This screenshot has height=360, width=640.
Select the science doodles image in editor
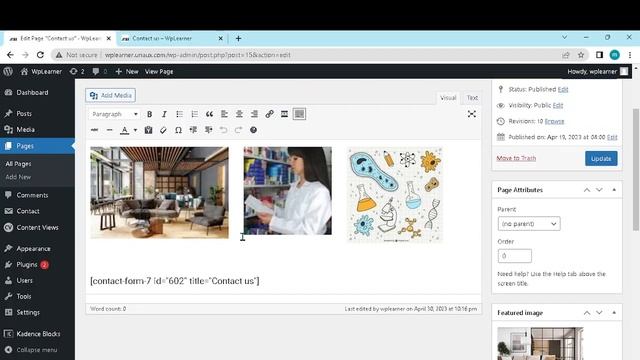tap(395, 195)
